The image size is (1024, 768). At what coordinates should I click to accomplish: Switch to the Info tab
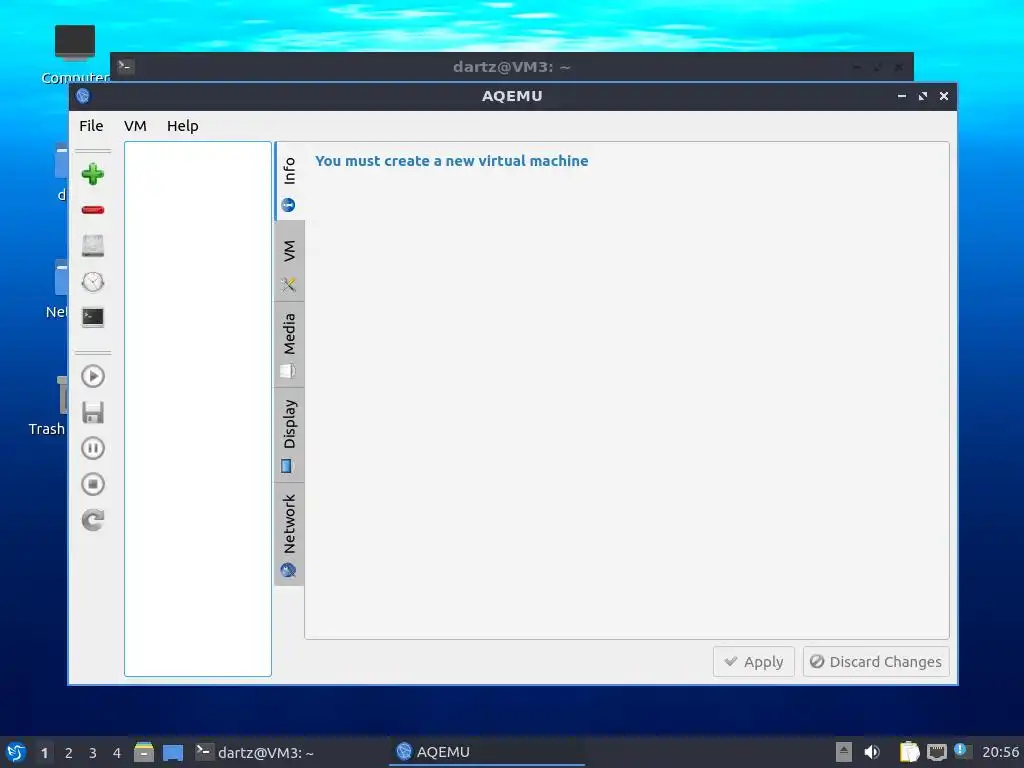289,181
